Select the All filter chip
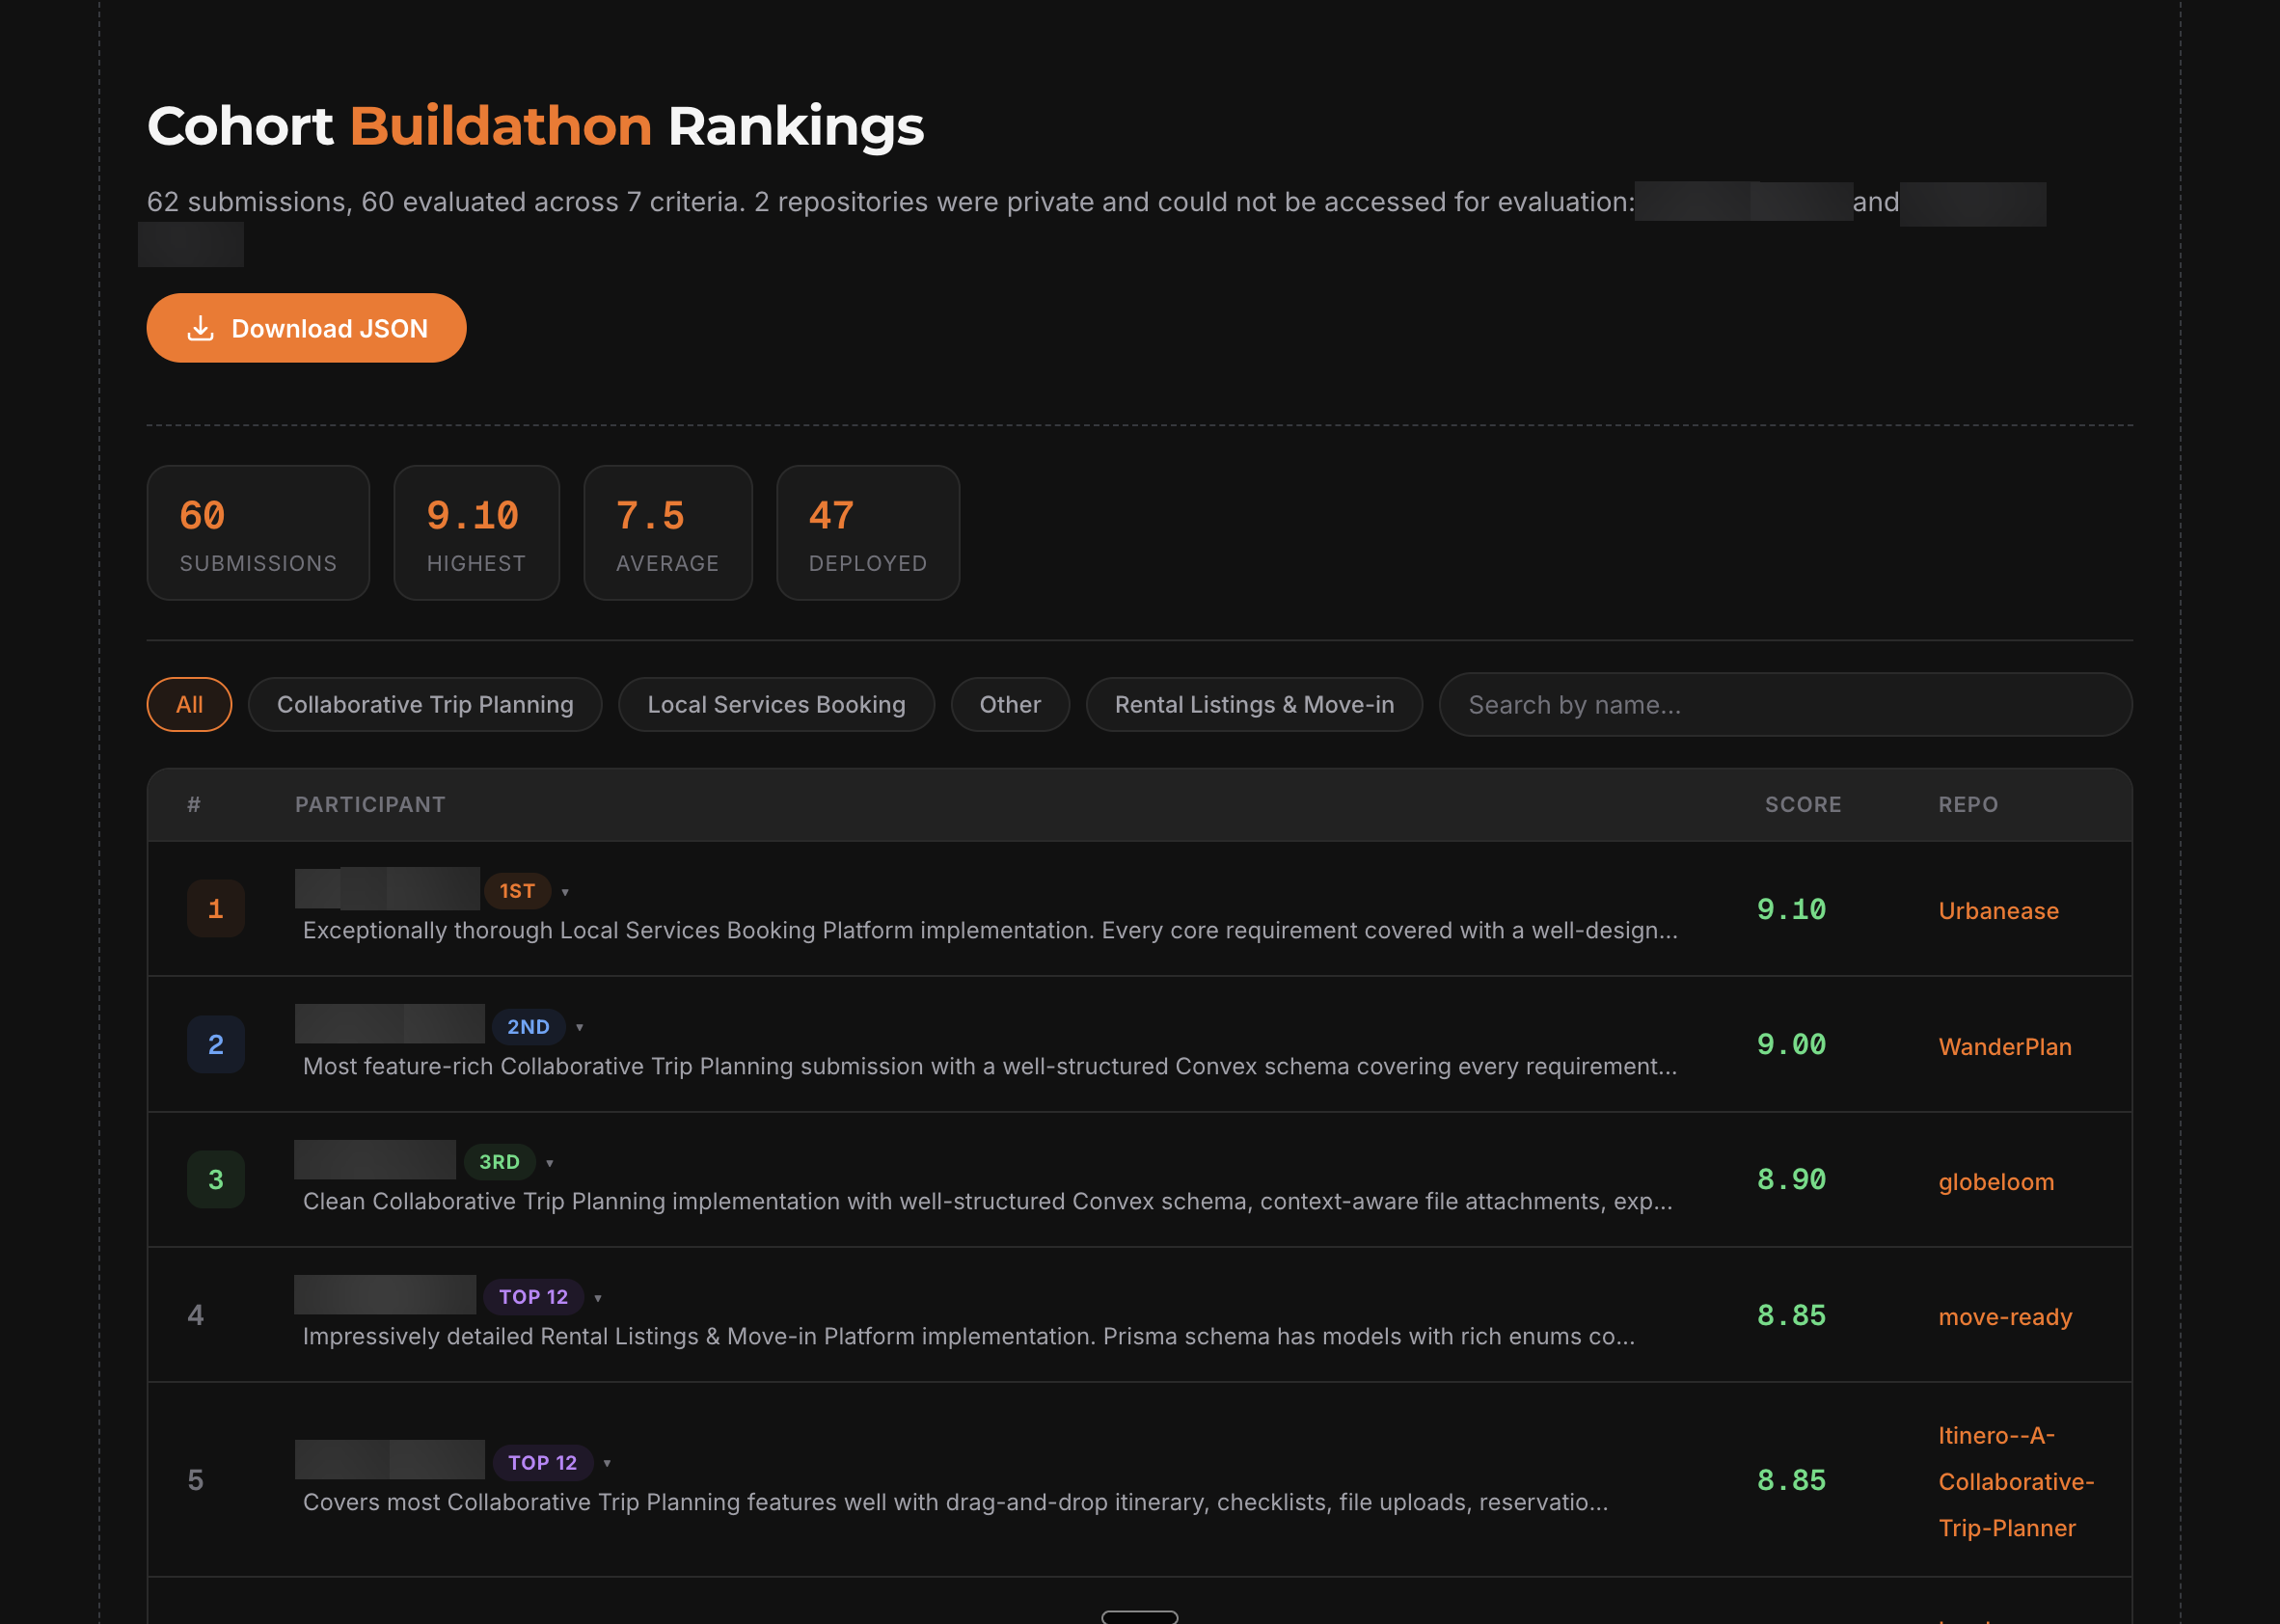2280x1624 pixels. [189, 704]
